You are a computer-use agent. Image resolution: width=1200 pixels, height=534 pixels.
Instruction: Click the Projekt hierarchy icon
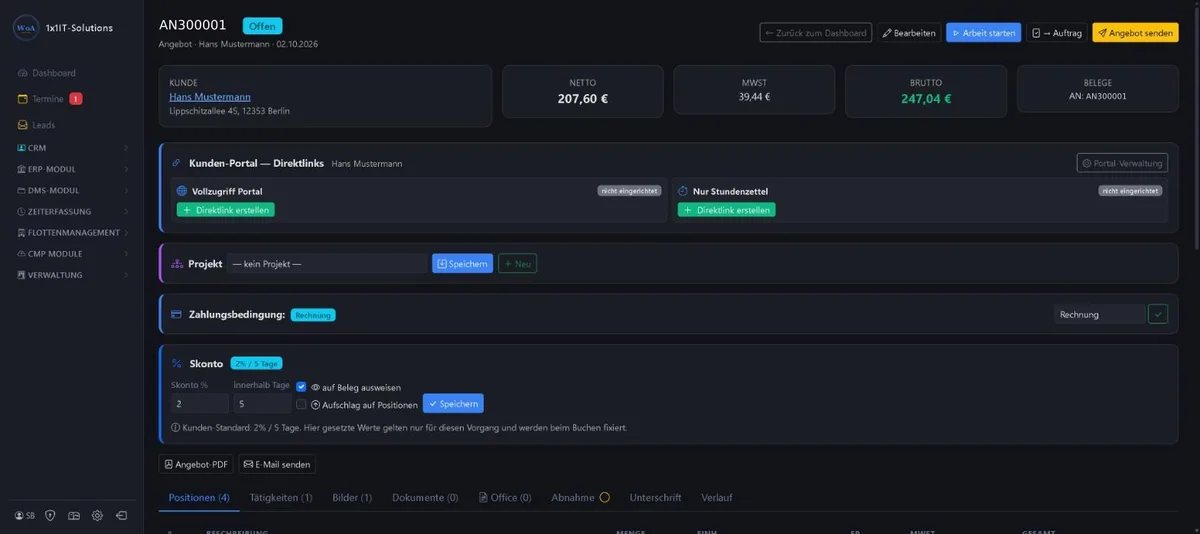(177, 264)
